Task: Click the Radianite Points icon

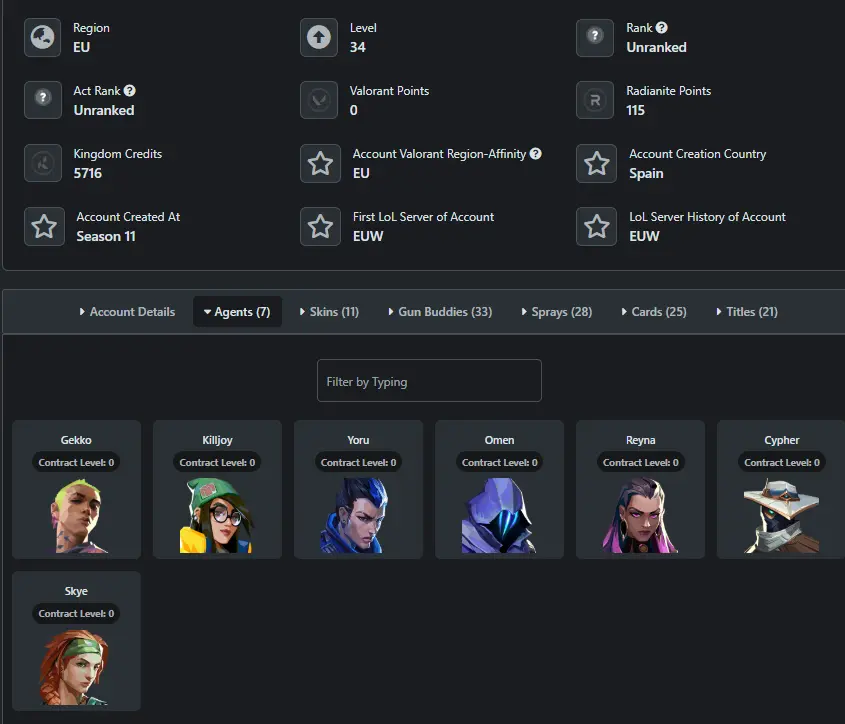Action: pyautogui.click(x=595, y=100)
